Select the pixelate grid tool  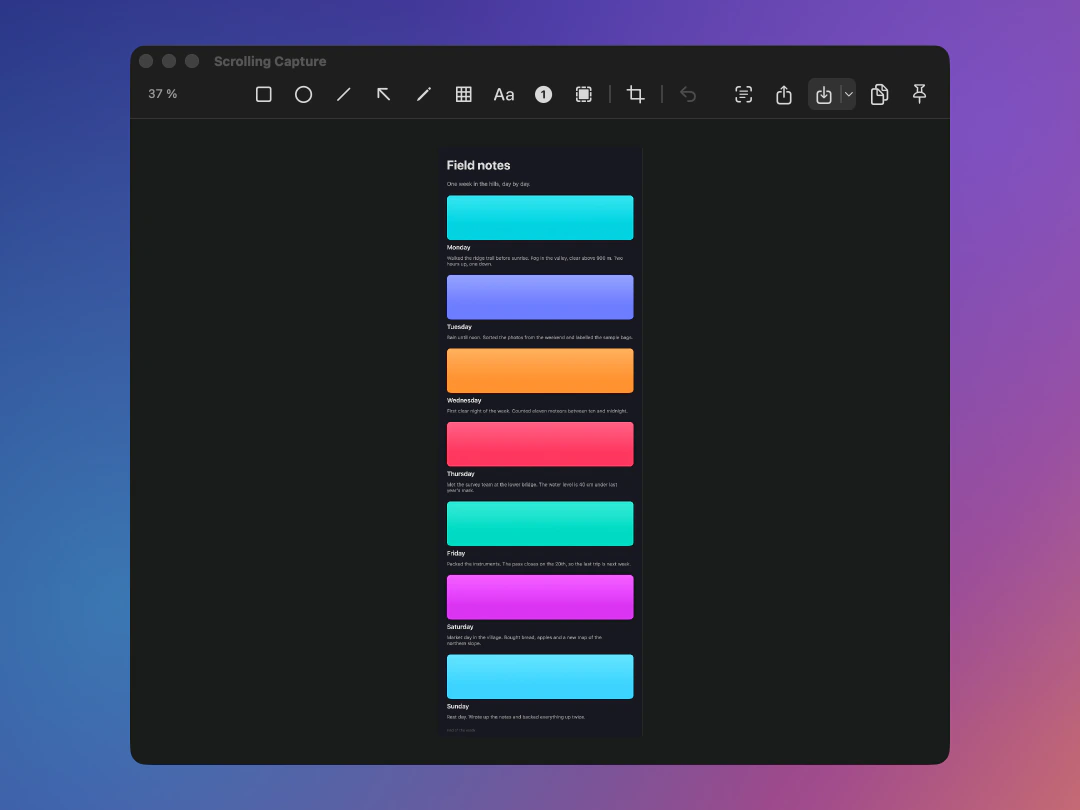[464, 94]
